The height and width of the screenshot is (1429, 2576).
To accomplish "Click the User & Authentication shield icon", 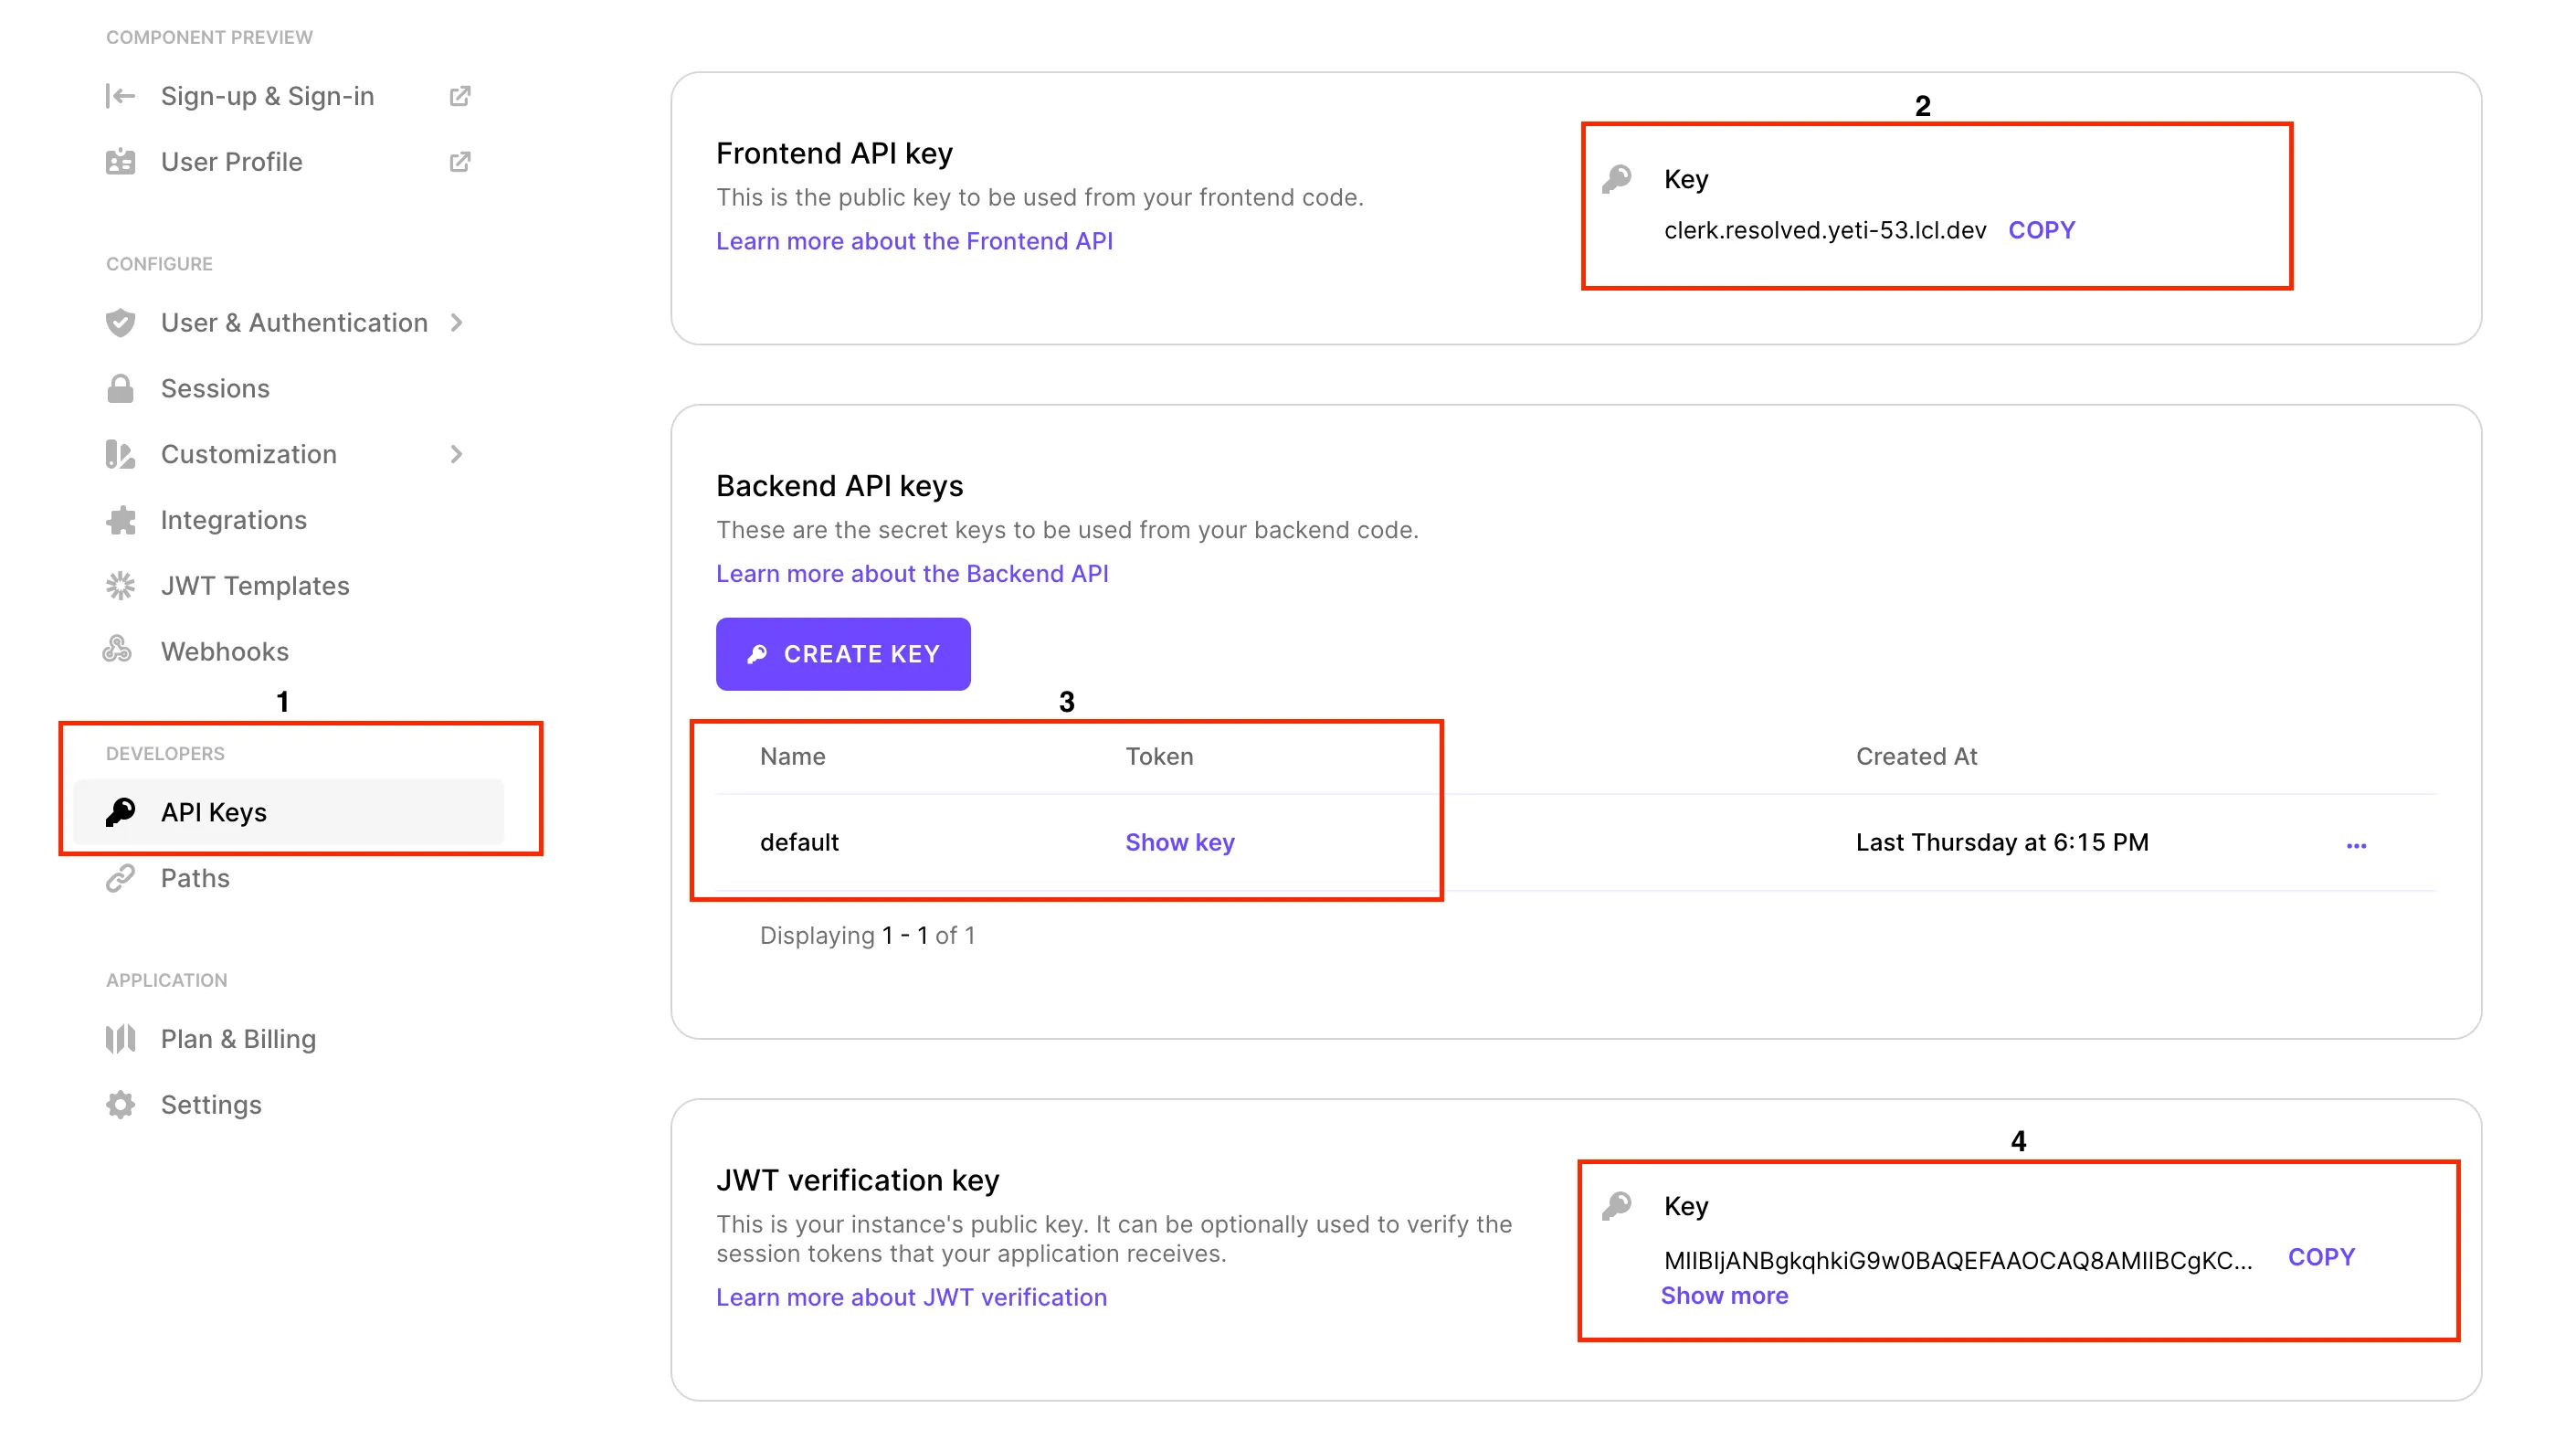I will pyautogui.click(x=120, y=322).
